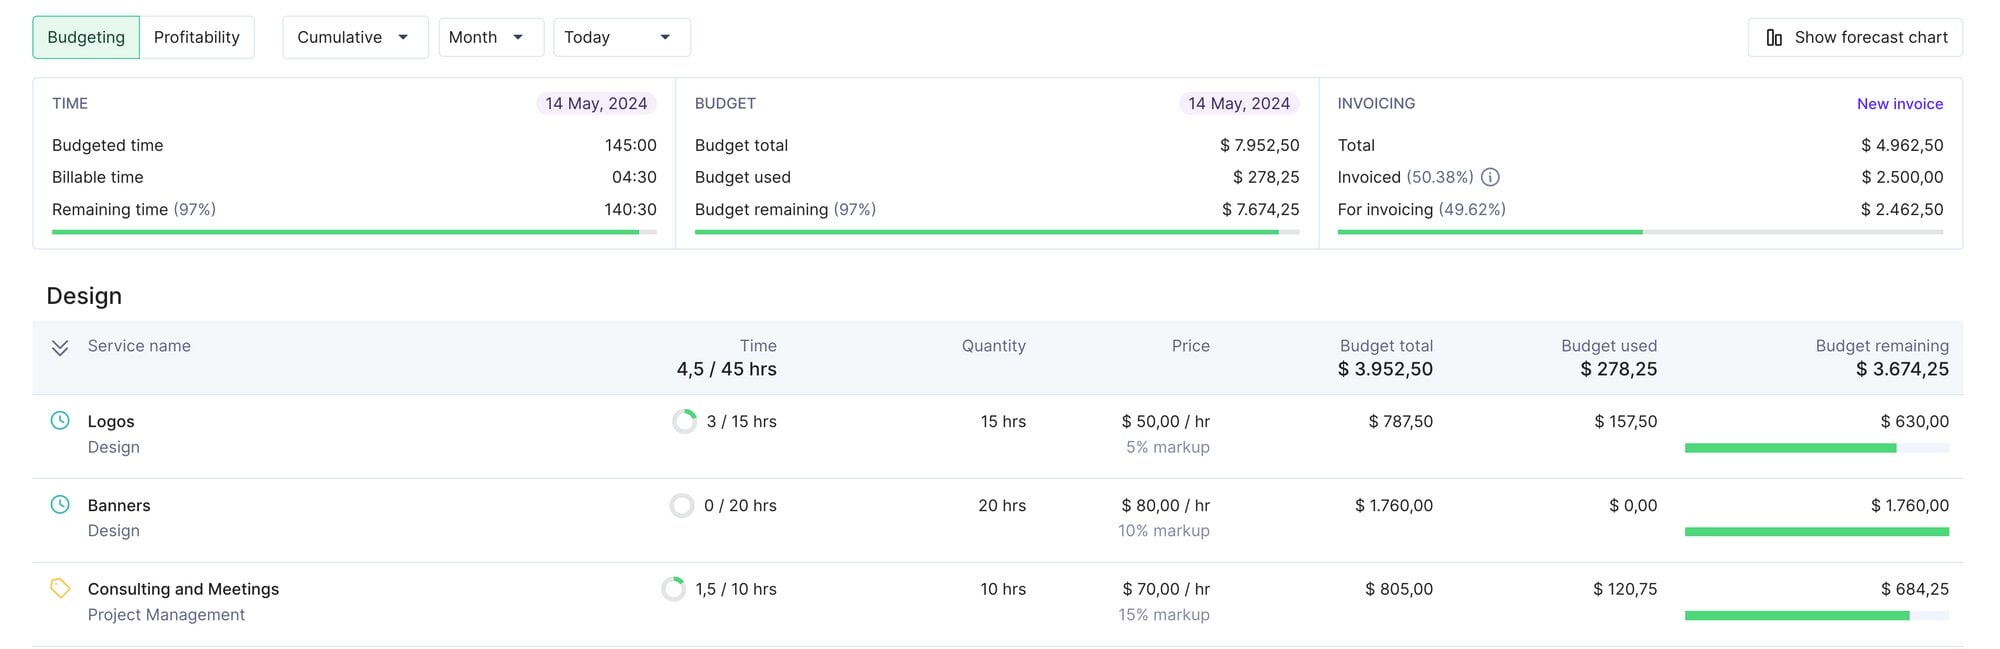Screen dimensions: 2000x649
Task: Open the Month dropdown
Action: pyautogui.click(x=491, y=37)
